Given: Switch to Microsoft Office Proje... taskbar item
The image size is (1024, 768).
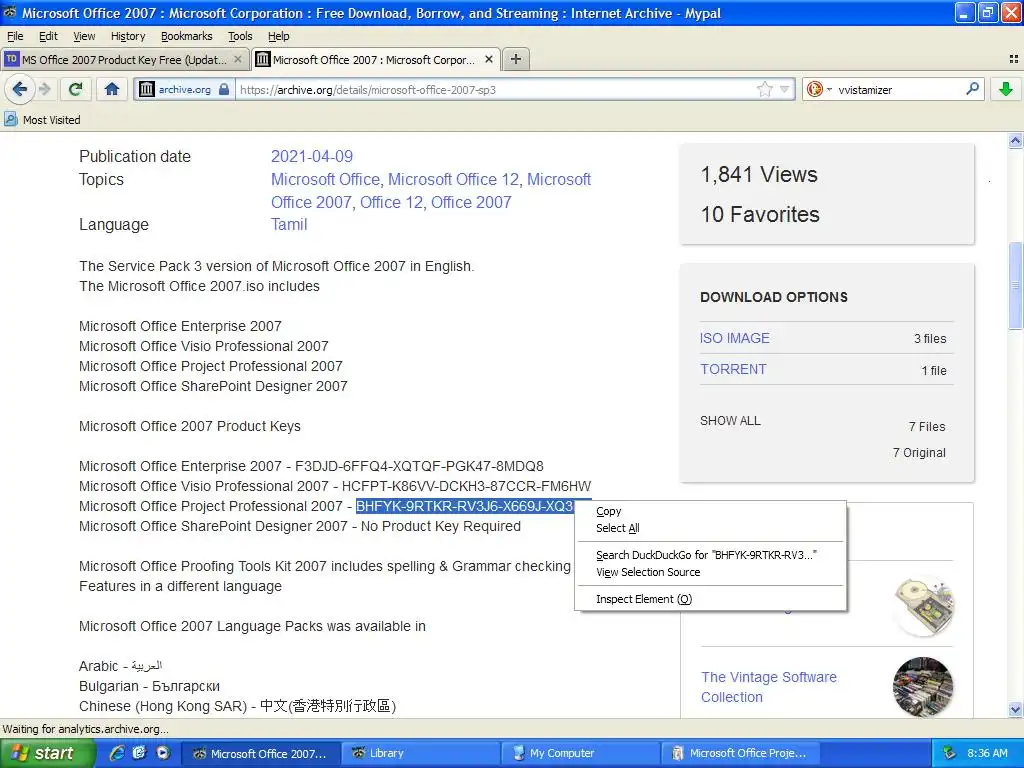Looking at the screenshot, I should [741, 753].
